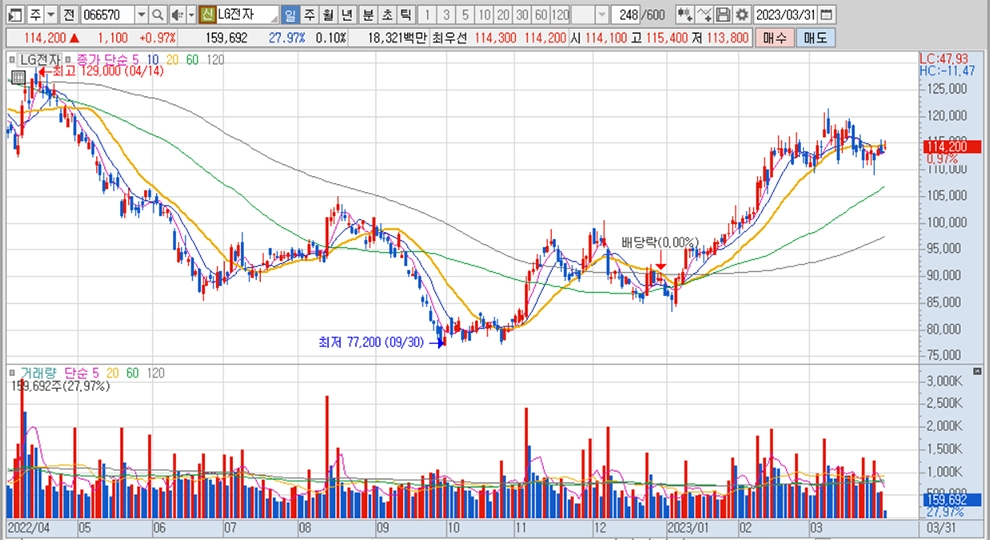Click the HC:-11.47 indicator text
The height and width of the screenshot is (540, 990).
[947, 71]
